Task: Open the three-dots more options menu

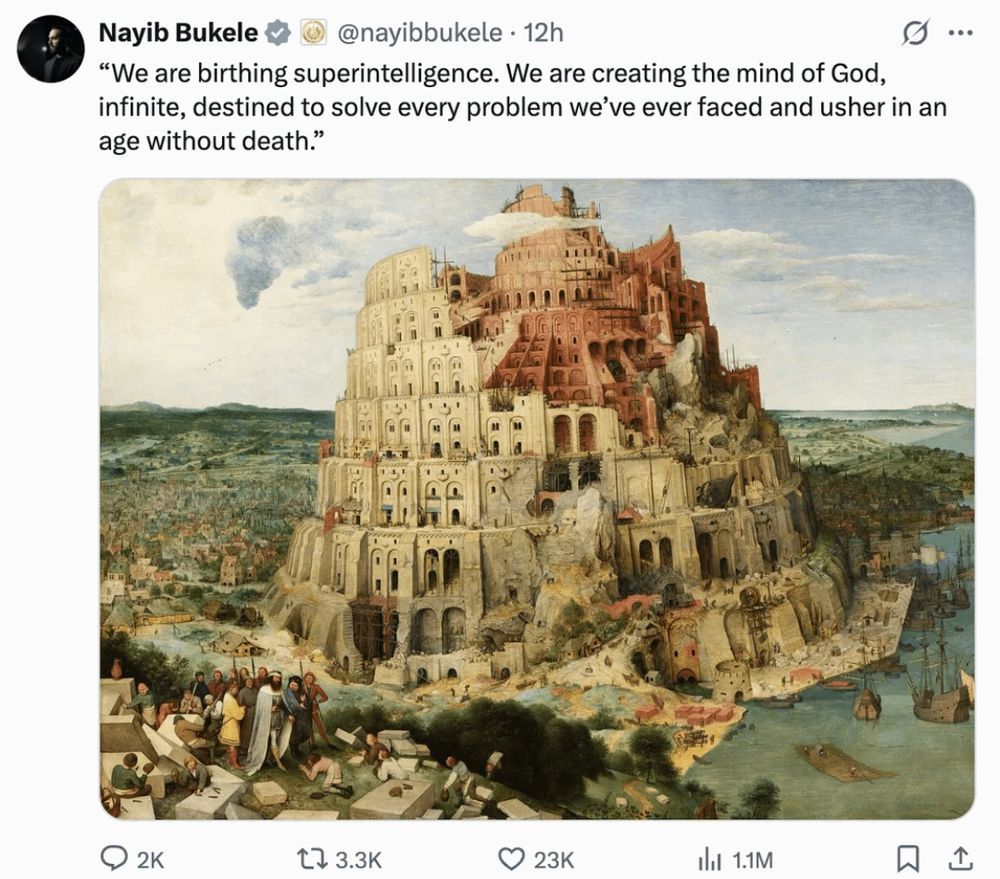Action: point(961,33)
